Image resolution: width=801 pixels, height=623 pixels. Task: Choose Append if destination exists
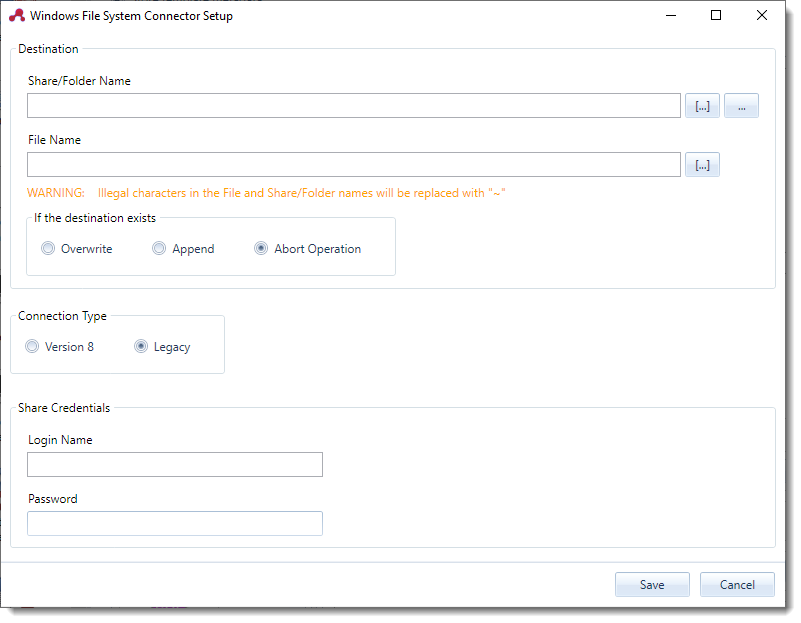coord(159,249)
